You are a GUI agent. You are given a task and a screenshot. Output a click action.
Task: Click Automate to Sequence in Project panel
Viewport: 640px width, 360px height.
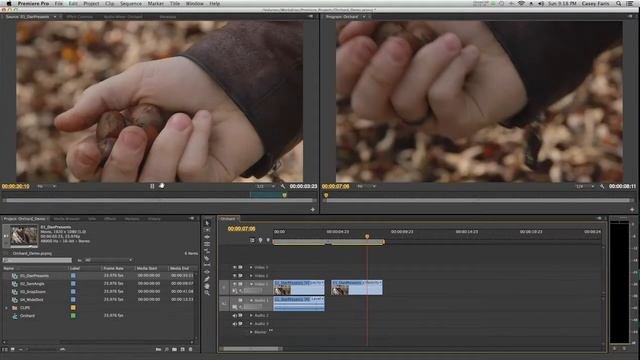158,349
